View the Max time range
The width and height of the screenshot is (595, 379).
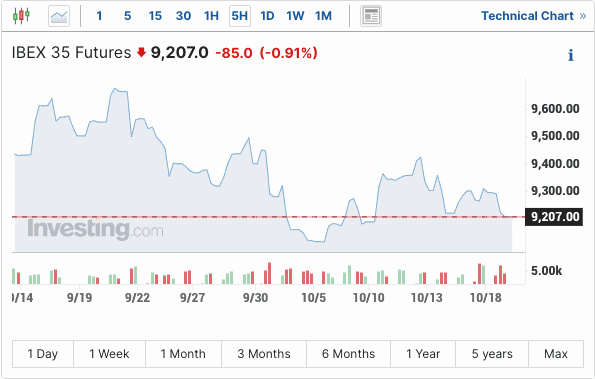click(x=556, y=354)
